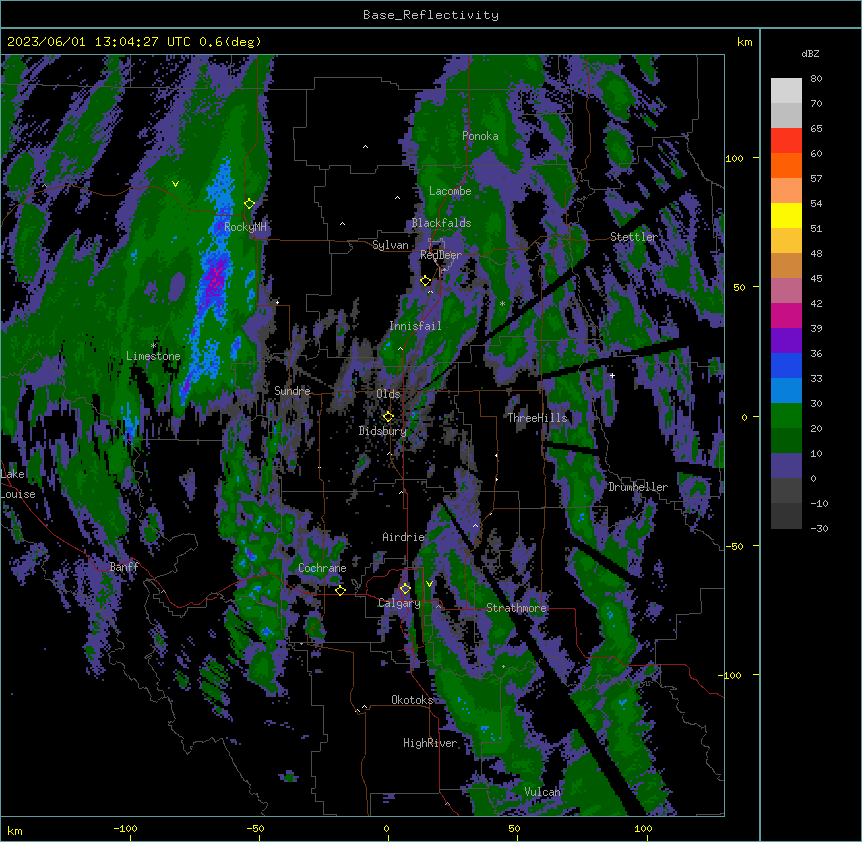Click the yellow diamond marker above Didsbury
862x842 pixels.
[388, 416]
